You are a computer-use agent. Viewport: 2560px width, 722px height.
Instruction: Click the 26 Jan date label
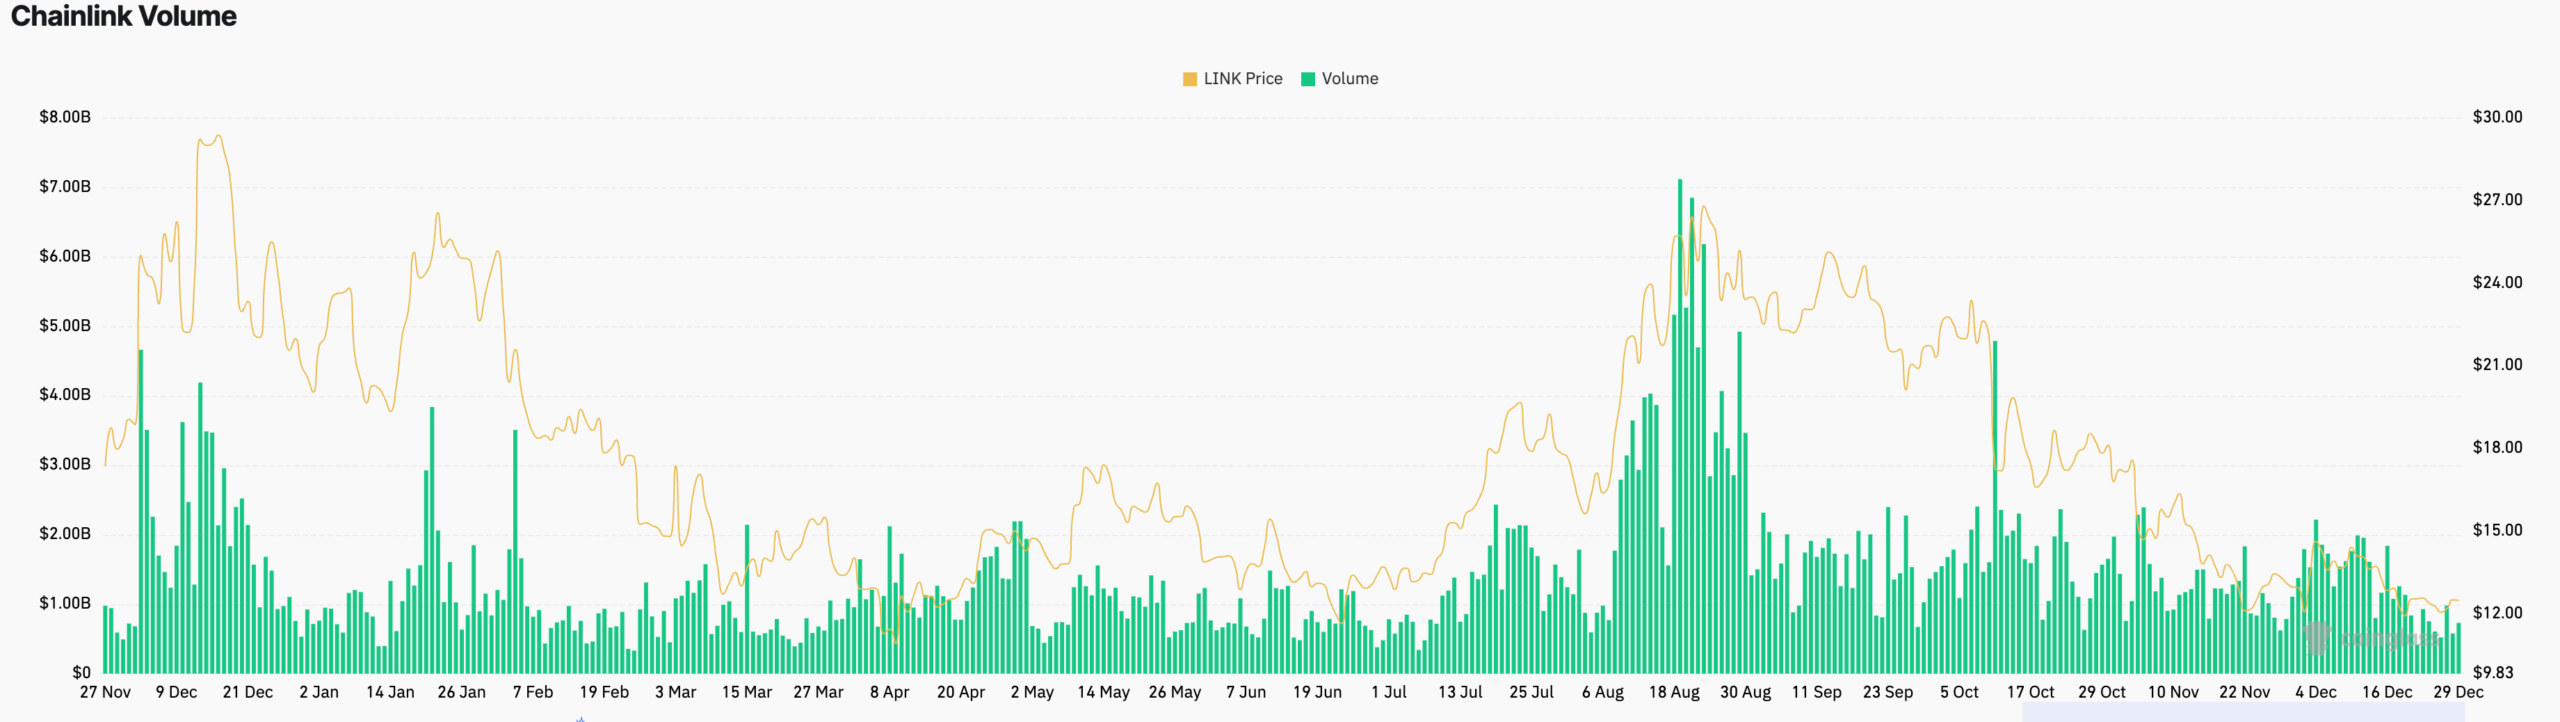(x=462, y=692)
